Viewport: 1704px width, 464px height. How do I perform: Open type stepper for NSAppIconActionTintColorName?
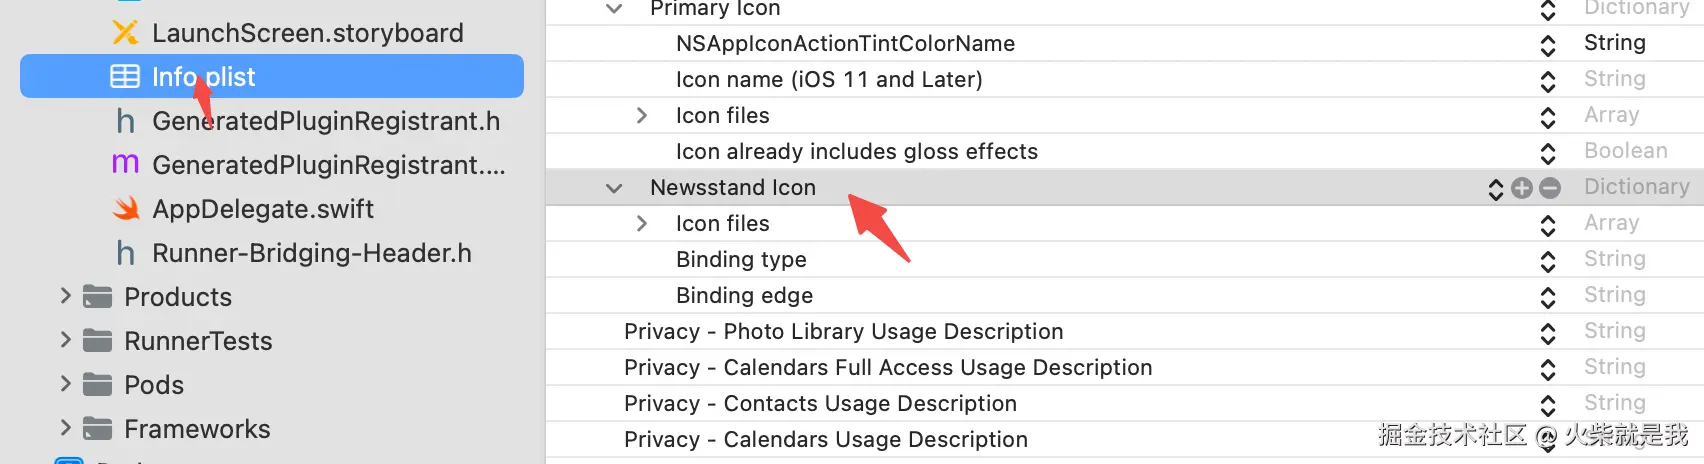[1548, 45]
